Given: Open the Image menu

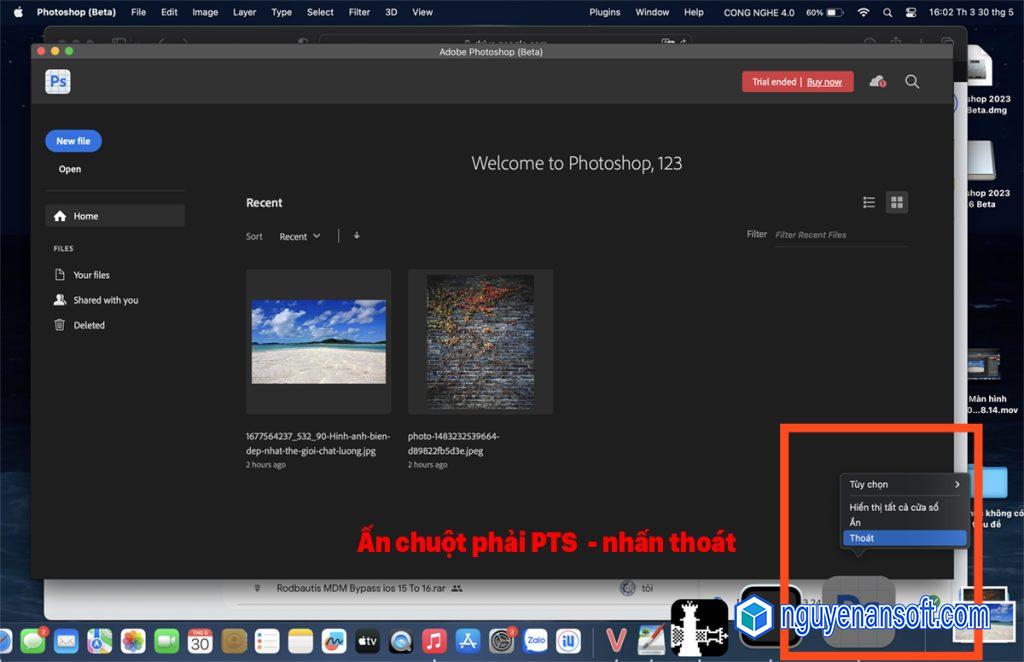Looking at the screenshot, I should [x=205, y=12].
